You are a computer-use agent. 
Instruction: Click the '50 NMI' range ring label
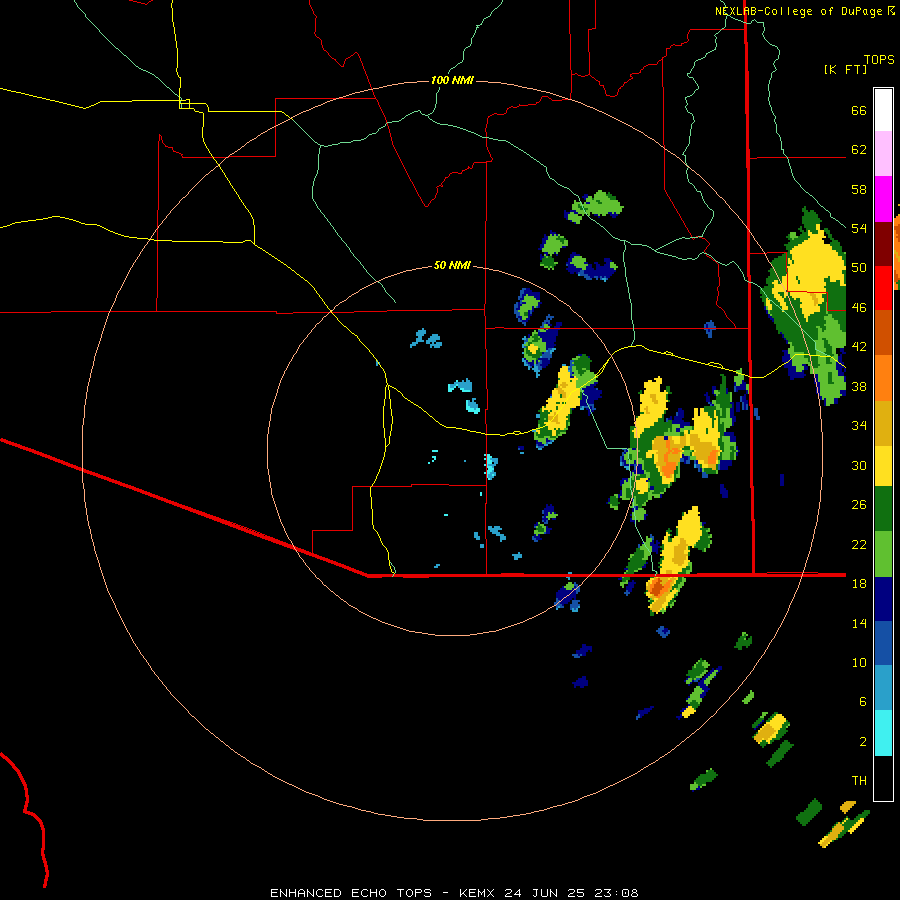[x=452, y=265]
